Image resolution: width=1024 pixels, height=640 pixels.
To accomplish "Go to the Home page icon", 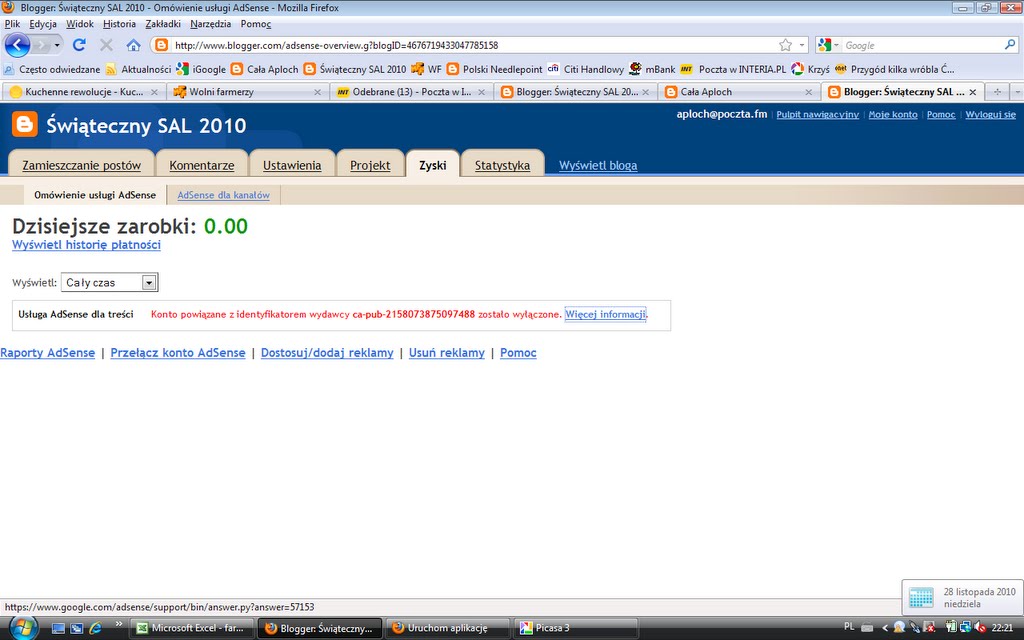I will 133,45.
